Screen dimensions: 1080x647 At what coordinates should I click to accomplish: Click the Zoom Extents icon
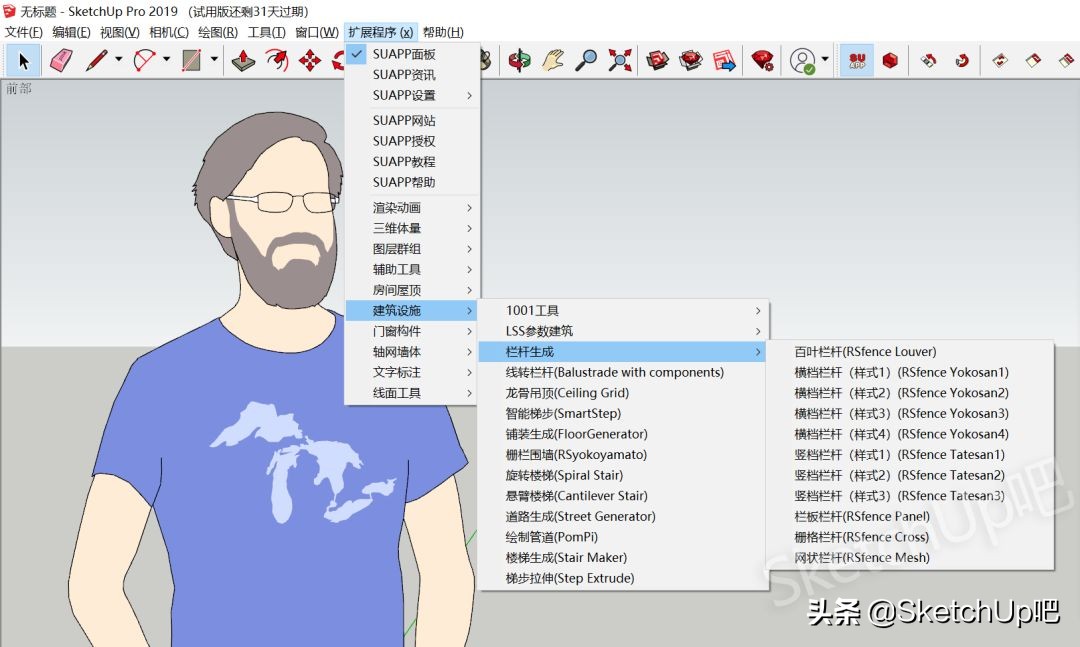620,60
